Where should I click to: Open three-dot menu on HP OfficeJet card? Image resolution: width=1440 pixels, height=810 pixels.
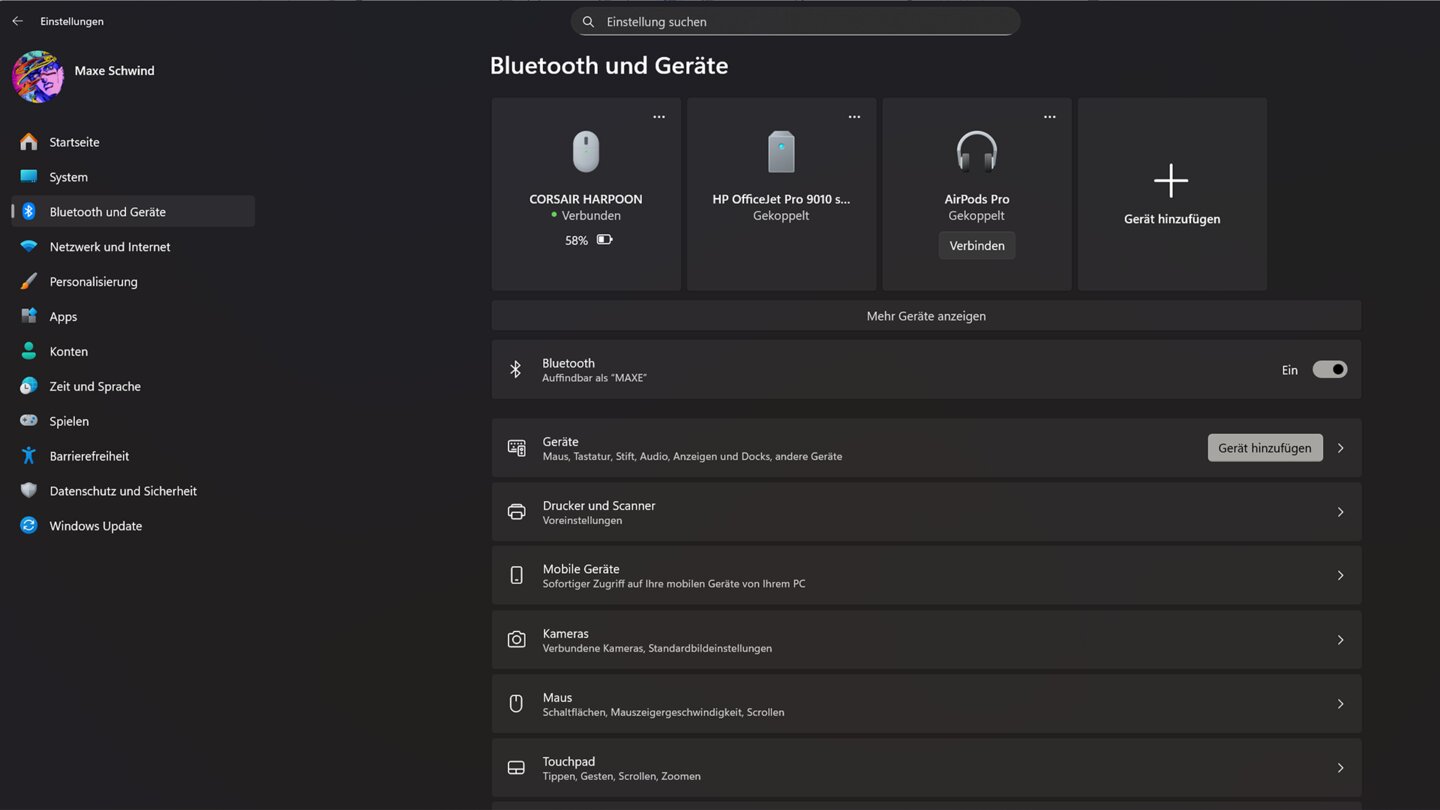[854, 117]
